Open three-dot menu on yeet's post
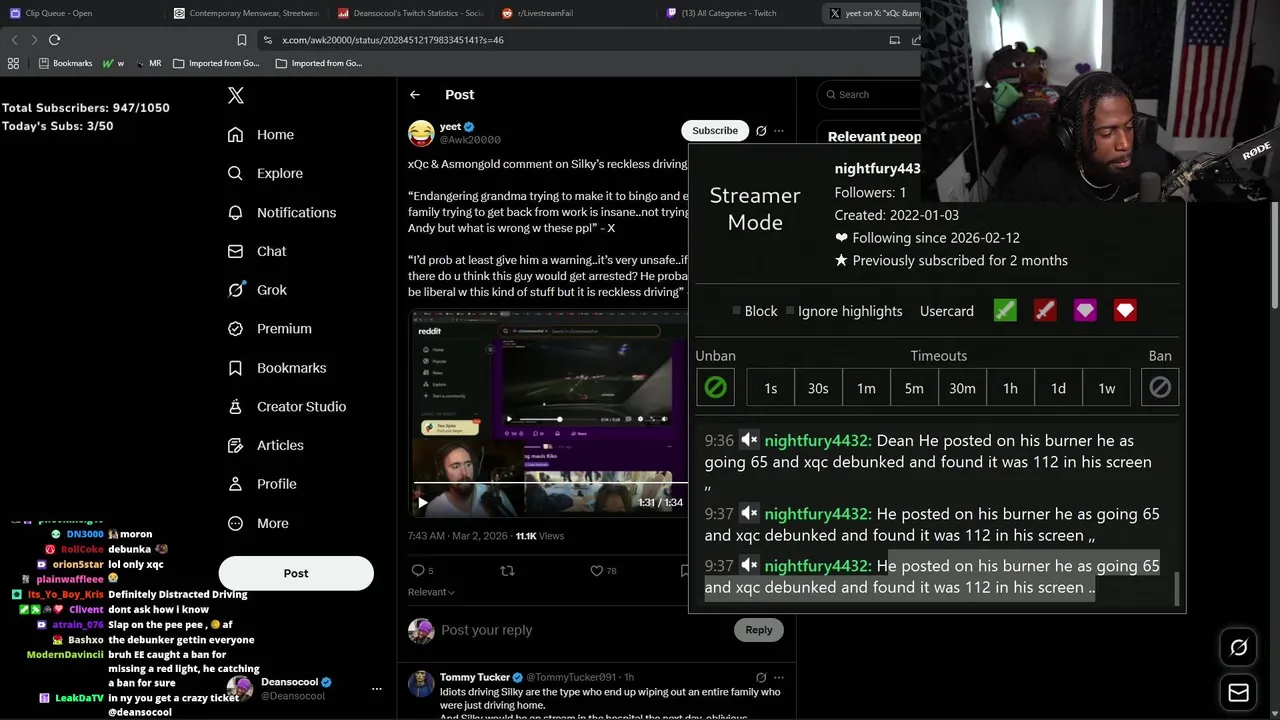 779,130
